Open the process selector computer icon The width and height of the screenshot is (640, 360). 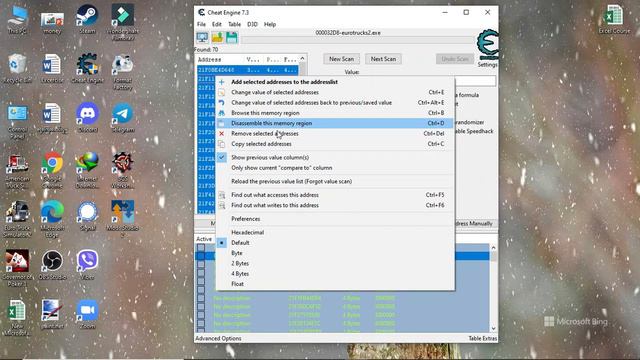(x=202, y=38)
